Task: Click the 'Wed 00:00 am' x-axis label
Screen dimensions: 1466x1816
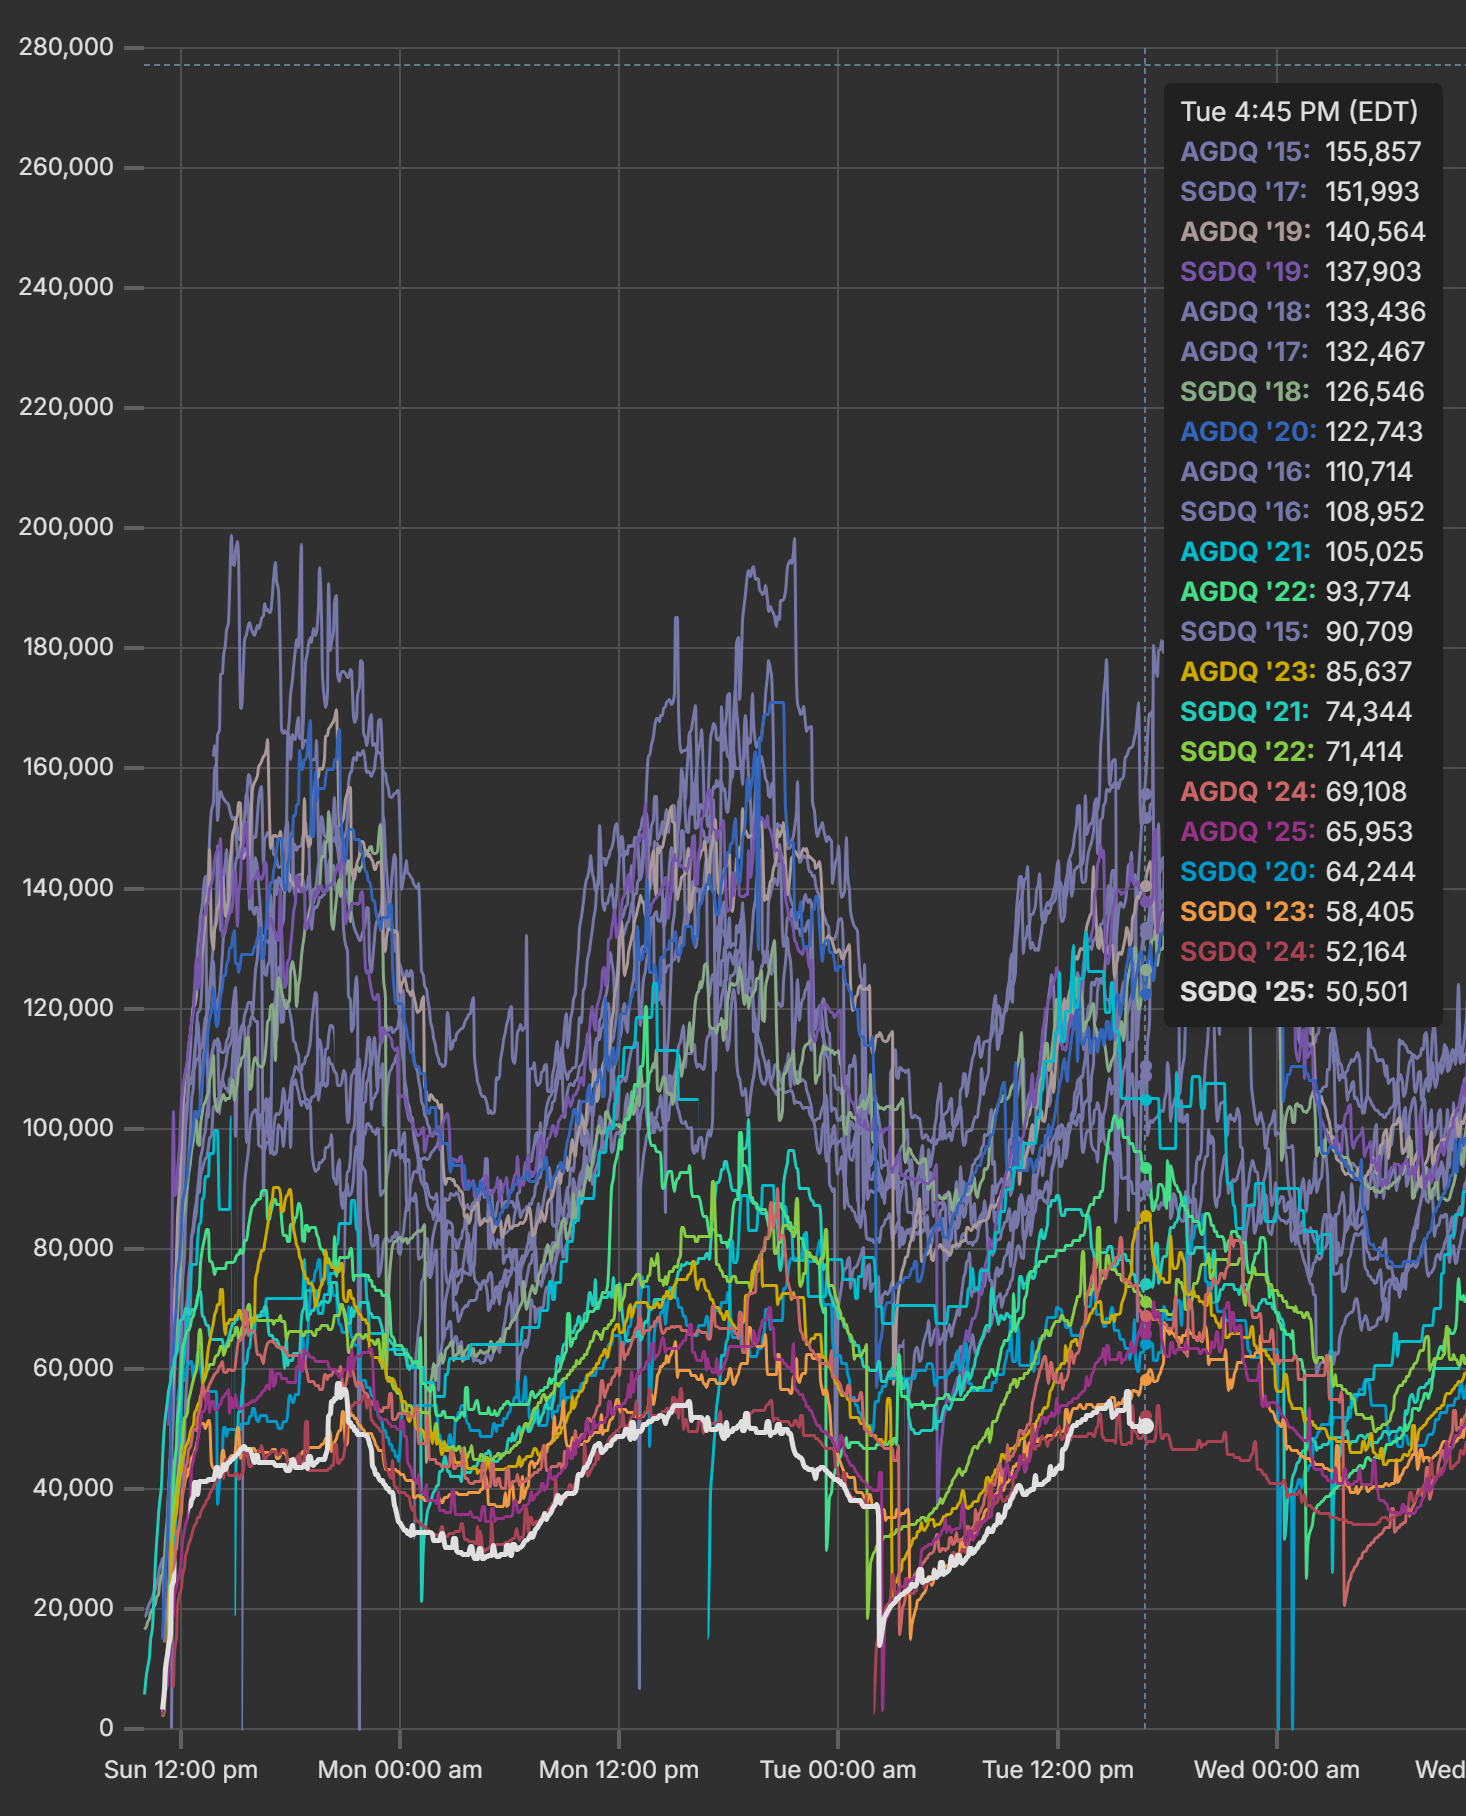Action: point(1277,1769)
